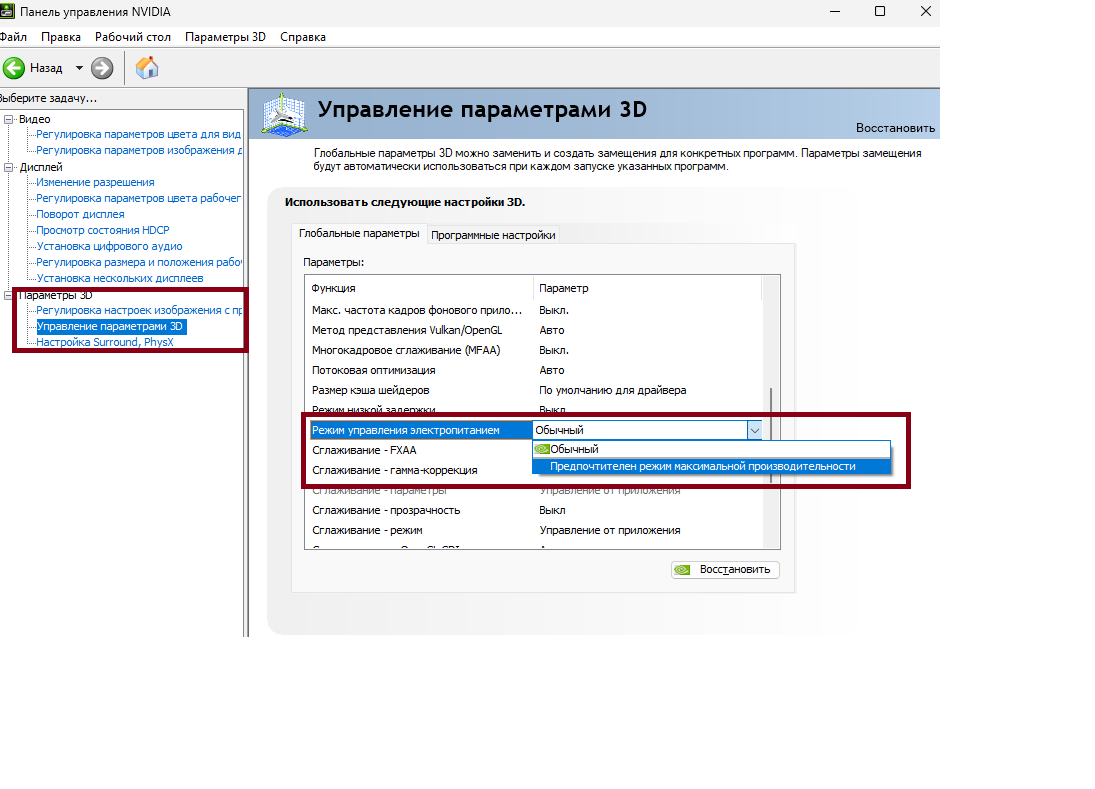Open the Home page icon in toolbar
The image size is (1095, 789).
click(x=147, y=68)
